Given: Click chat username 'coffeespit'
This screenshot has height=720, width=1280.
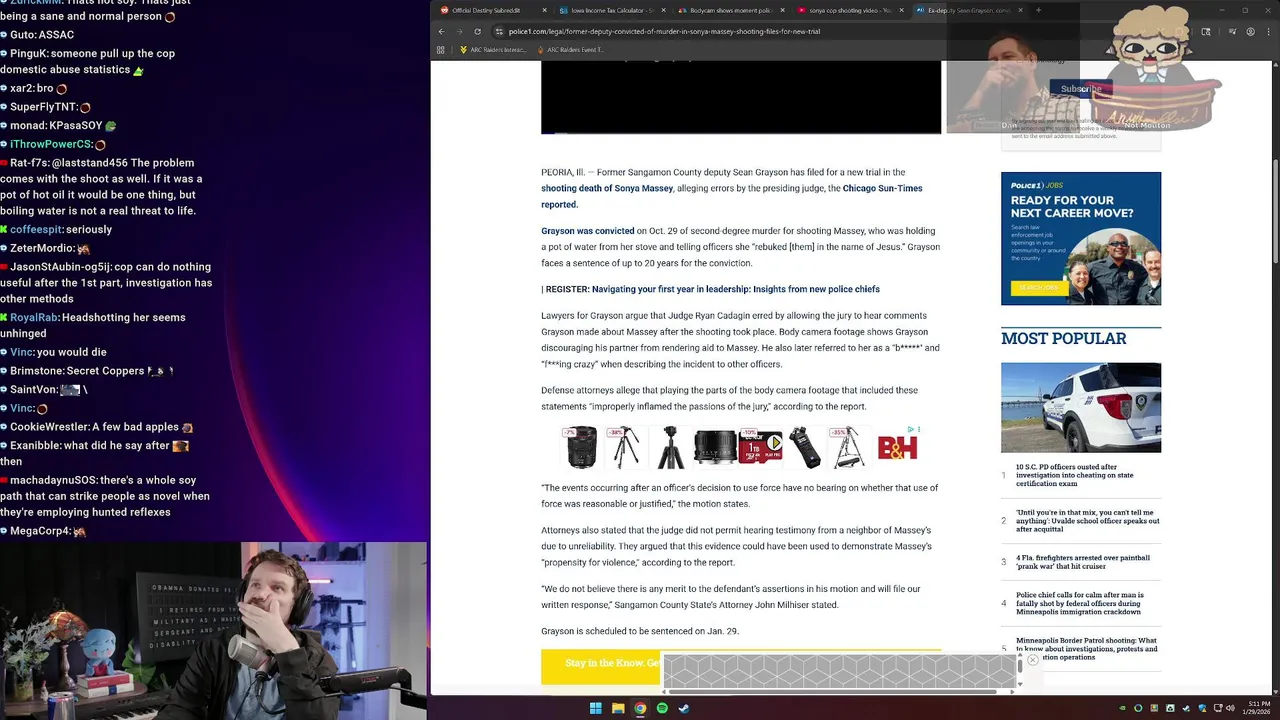Looking at the screenshot, I should pos(36,230).
